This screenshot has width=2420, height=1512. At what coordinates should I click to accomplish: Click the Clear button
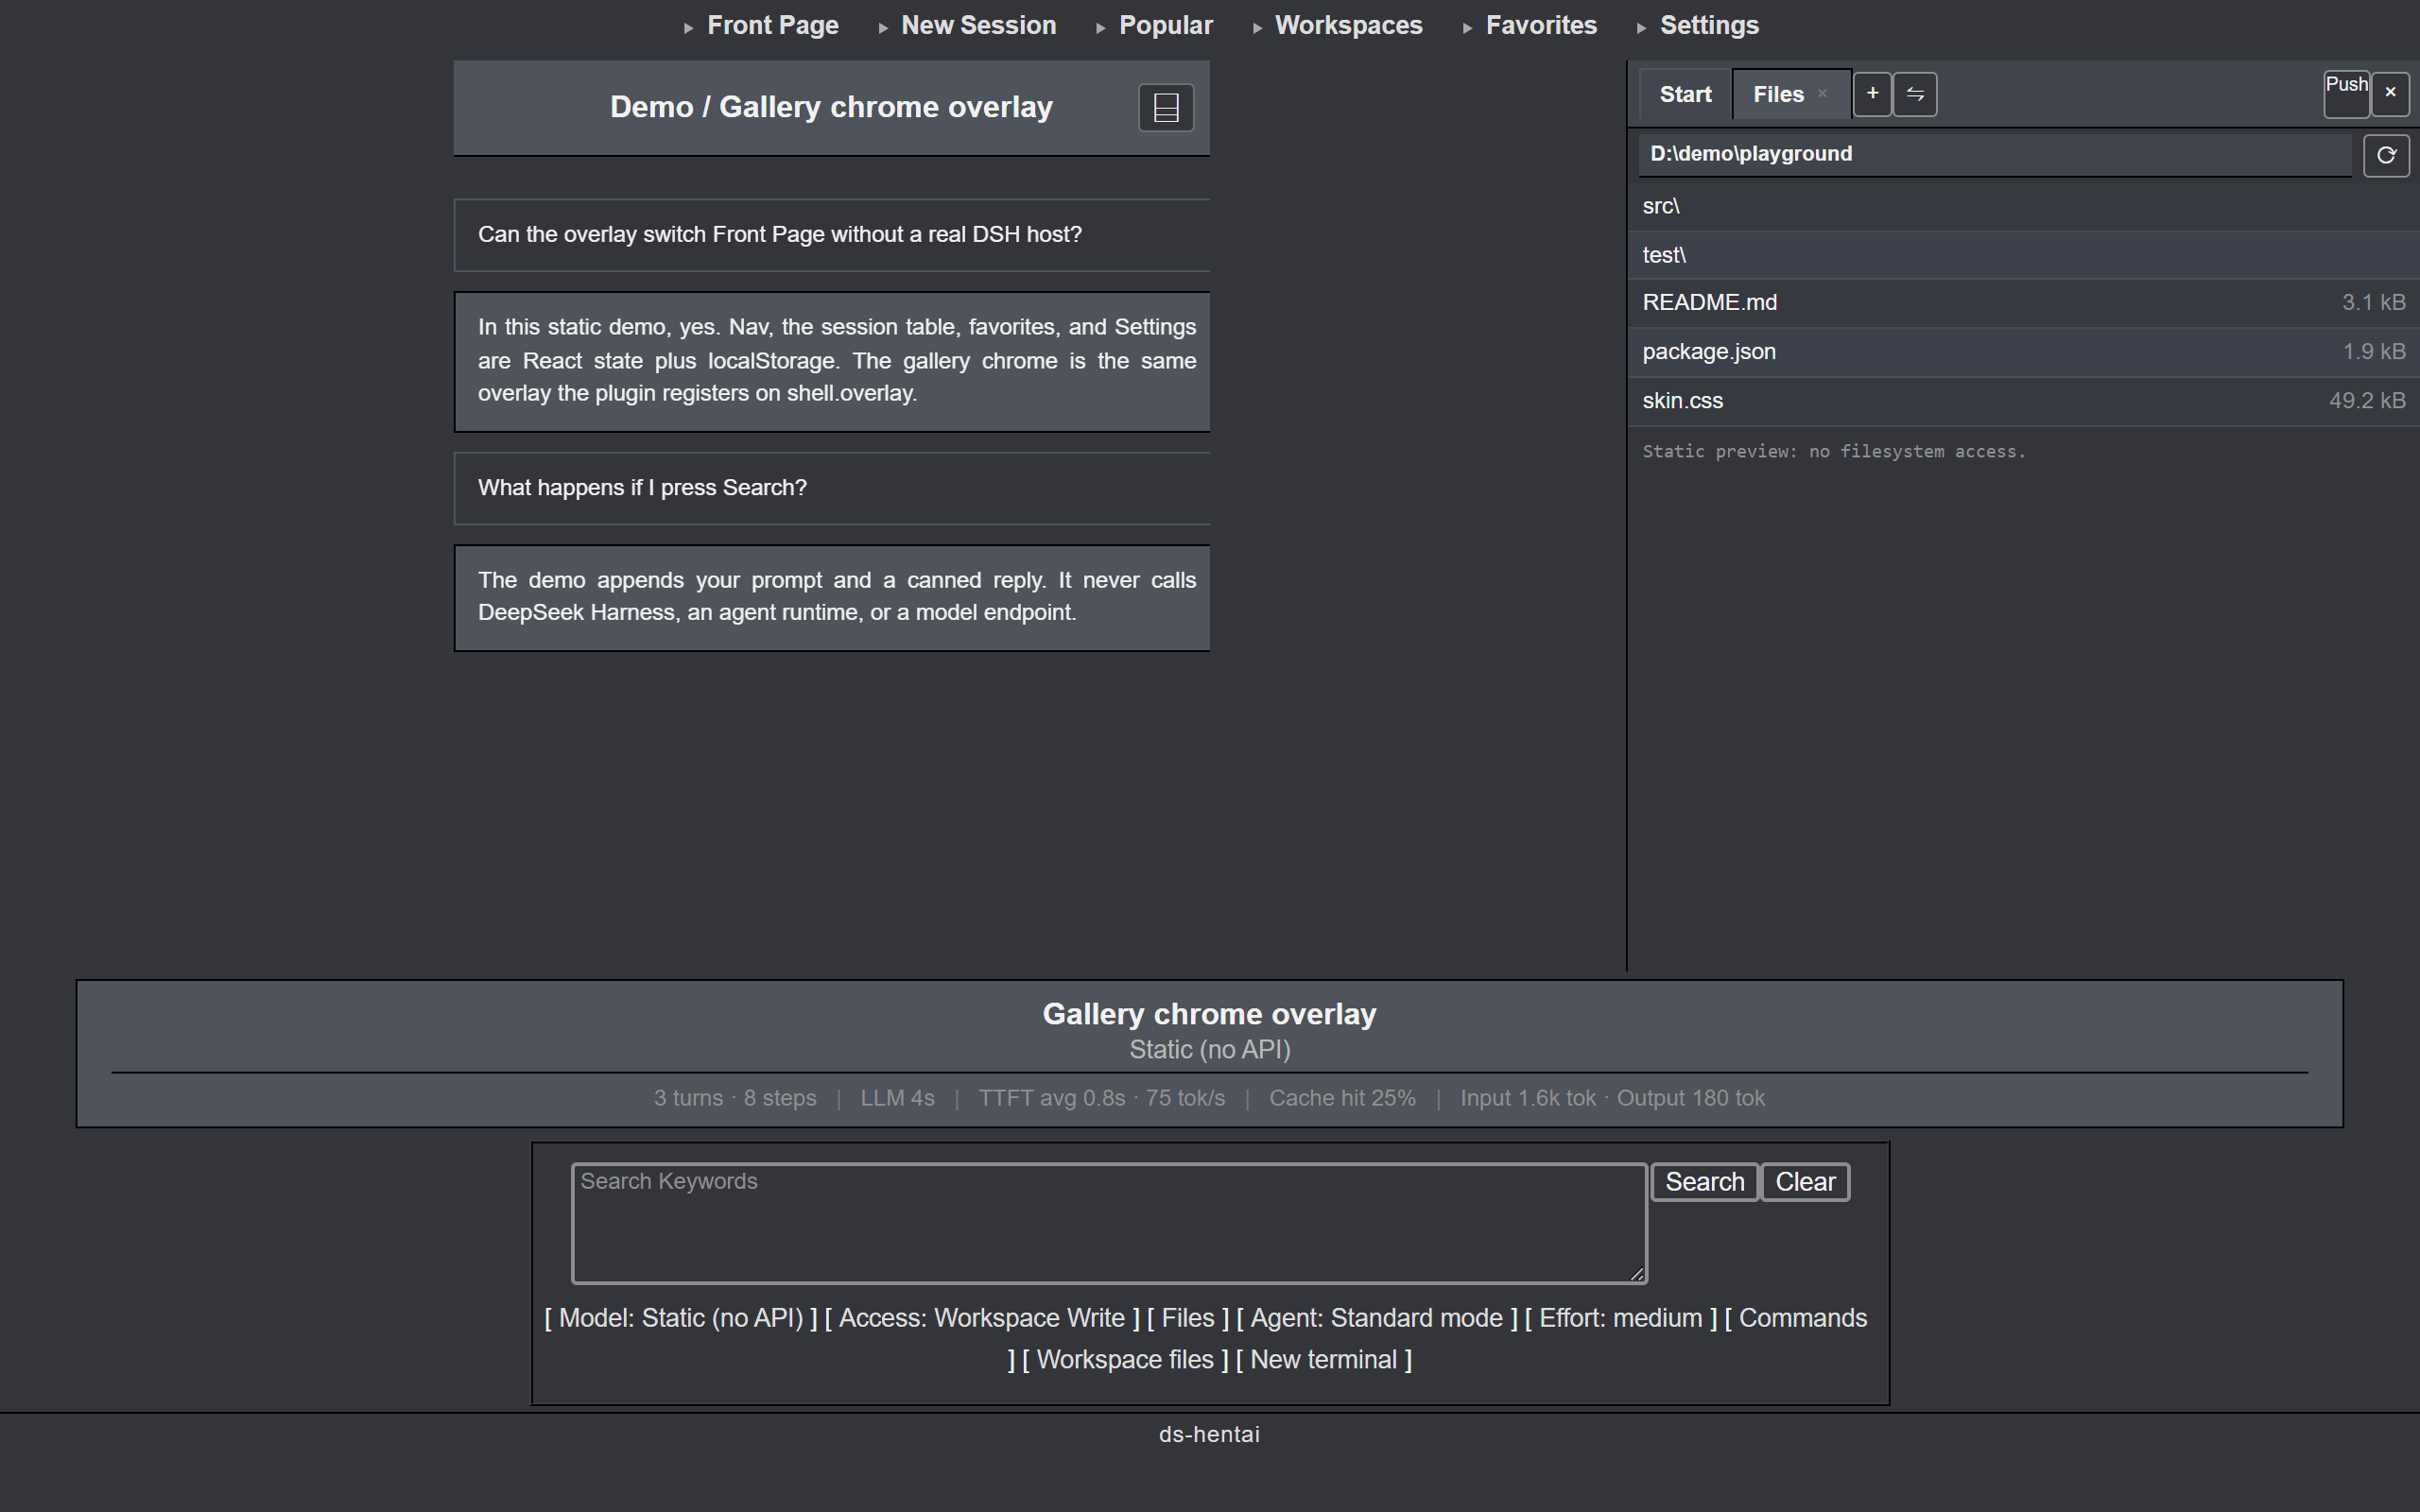(x=1805, y=1182)
